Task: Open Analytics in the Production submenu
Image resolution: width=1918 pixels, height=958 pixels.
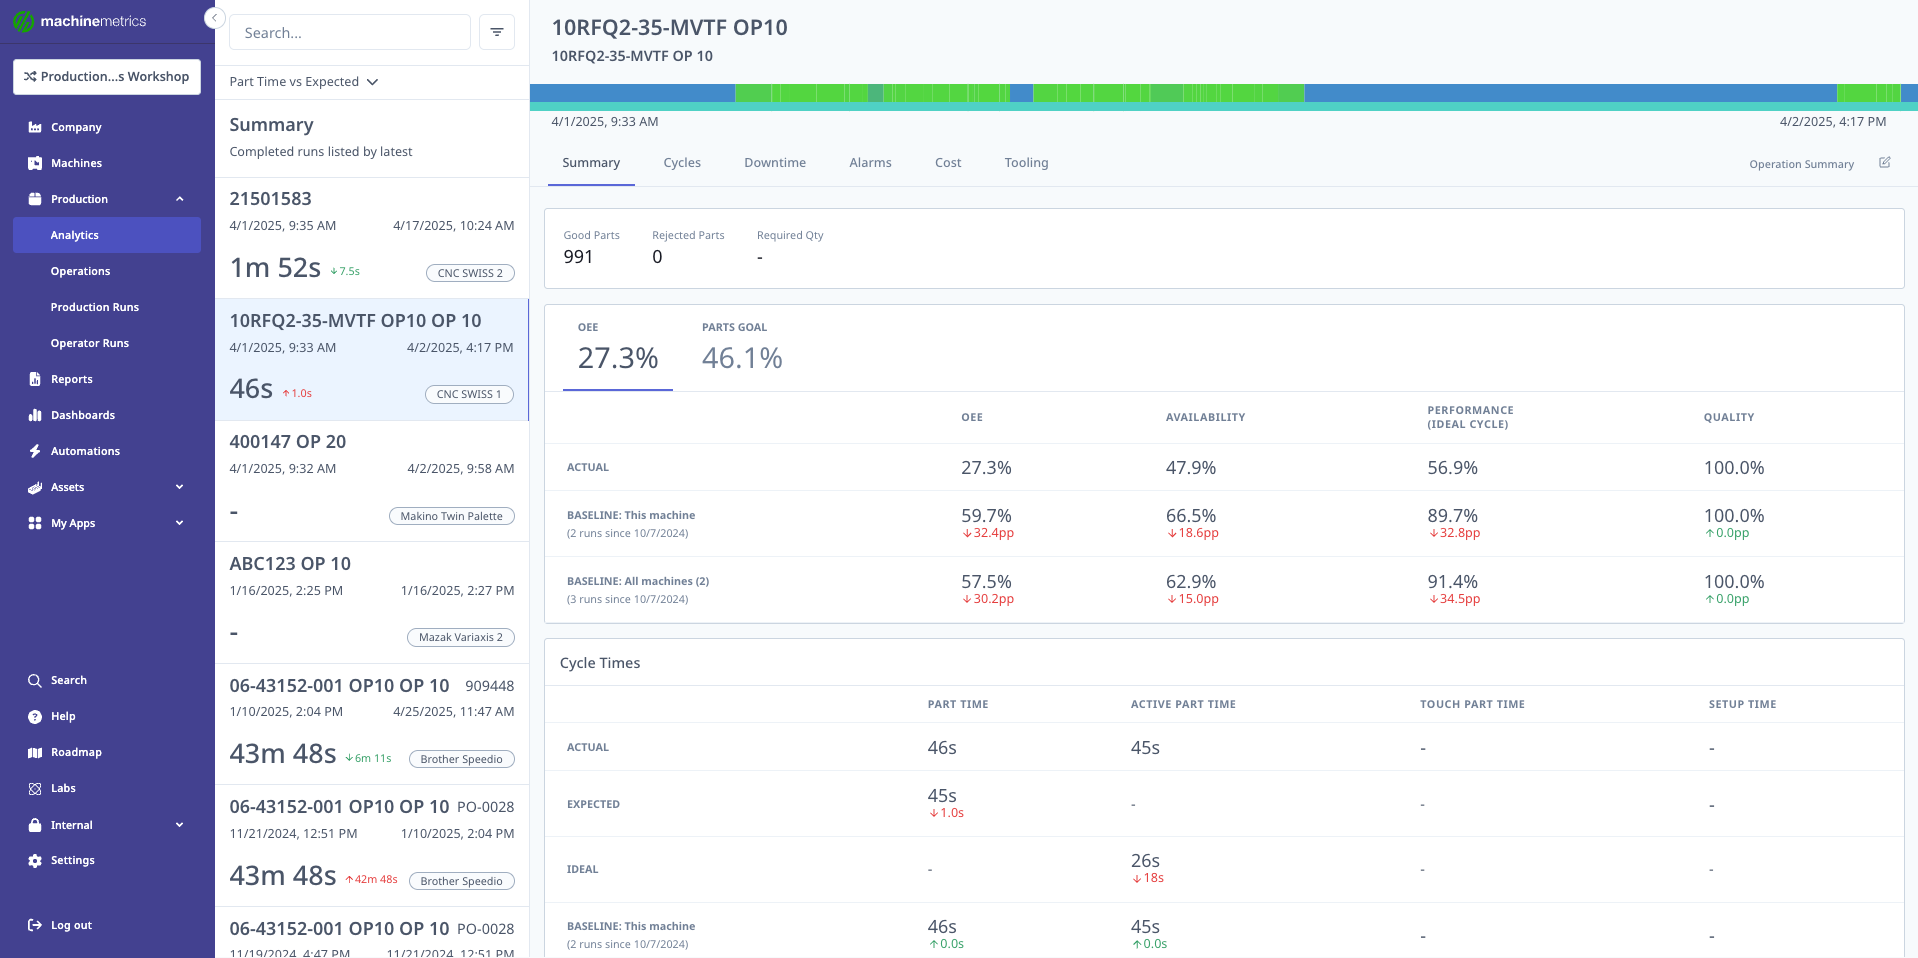Action: click(x=107, y=235)
